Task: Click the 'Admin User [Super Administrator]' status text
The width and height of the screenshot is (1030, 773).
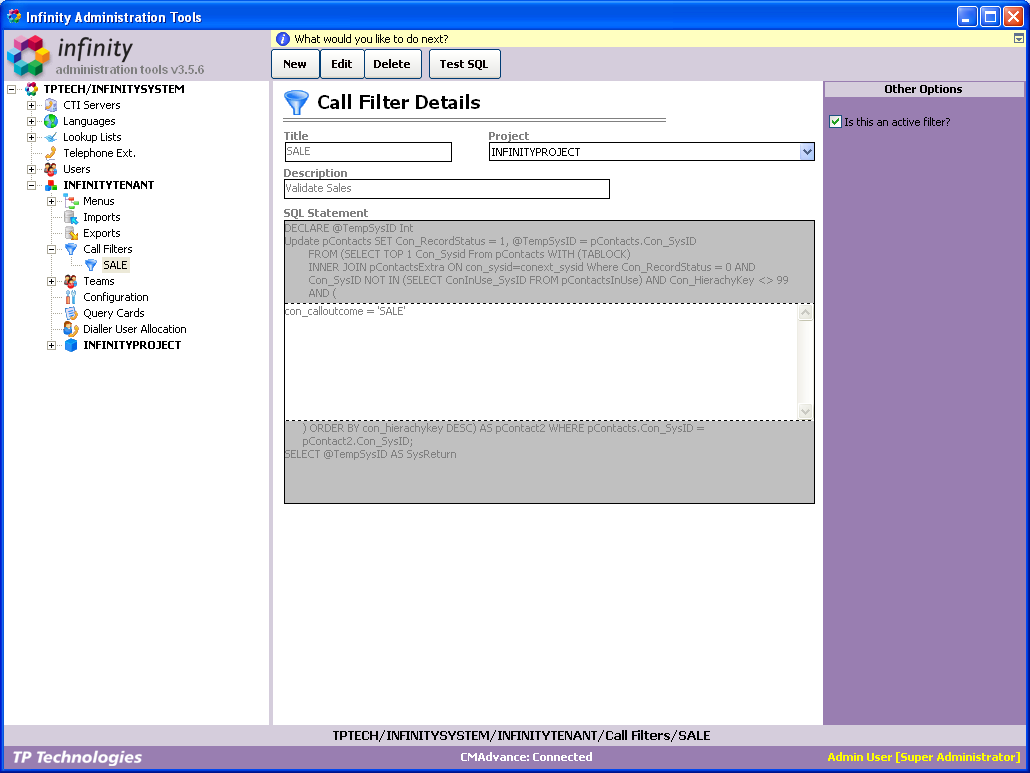Action: (x=924, y=757)
